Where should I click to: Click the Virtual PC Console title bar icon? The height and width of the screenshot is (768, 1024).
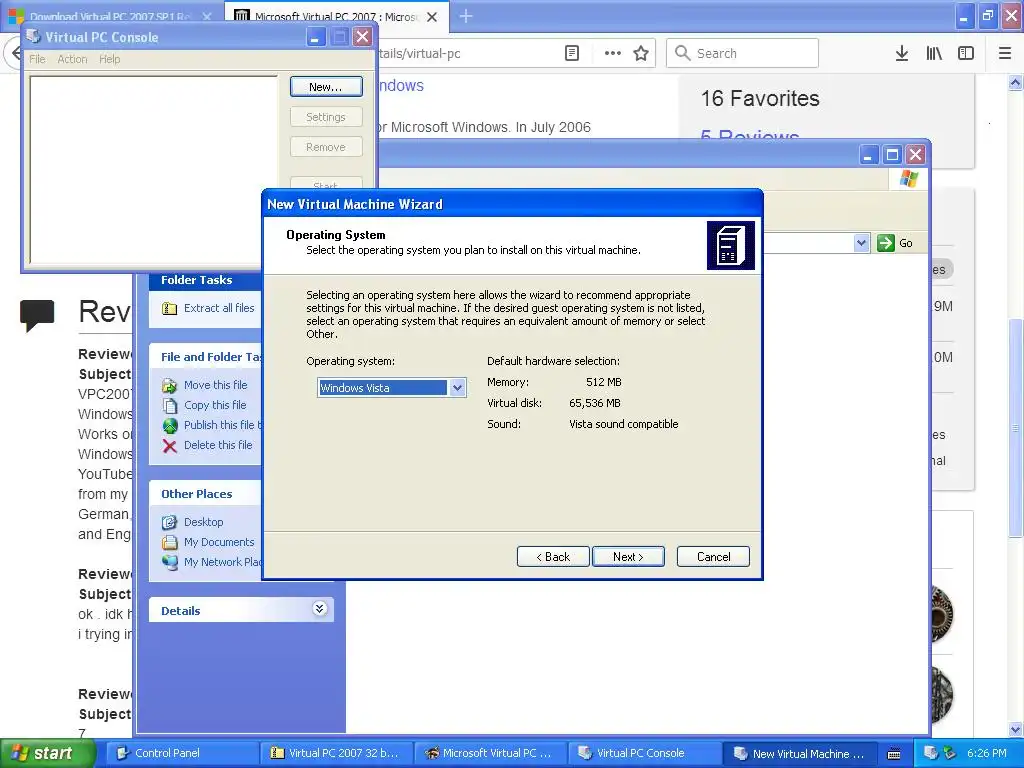coord(34,37)
